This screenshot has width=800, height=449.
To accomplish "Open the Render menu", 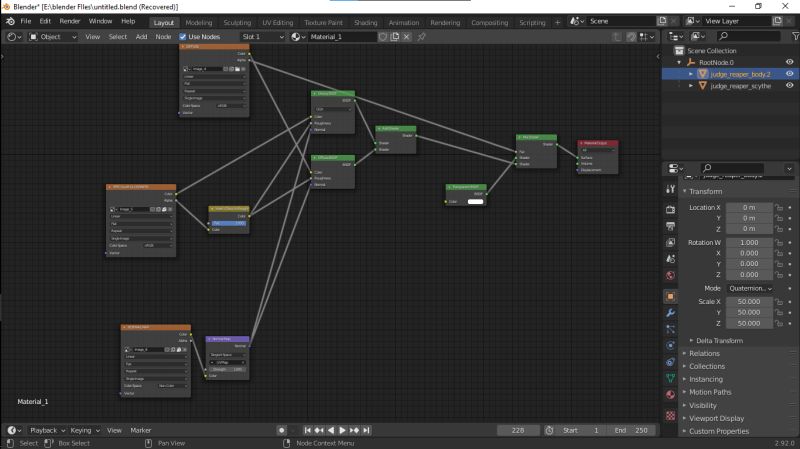I will click(x=69, y=21).
